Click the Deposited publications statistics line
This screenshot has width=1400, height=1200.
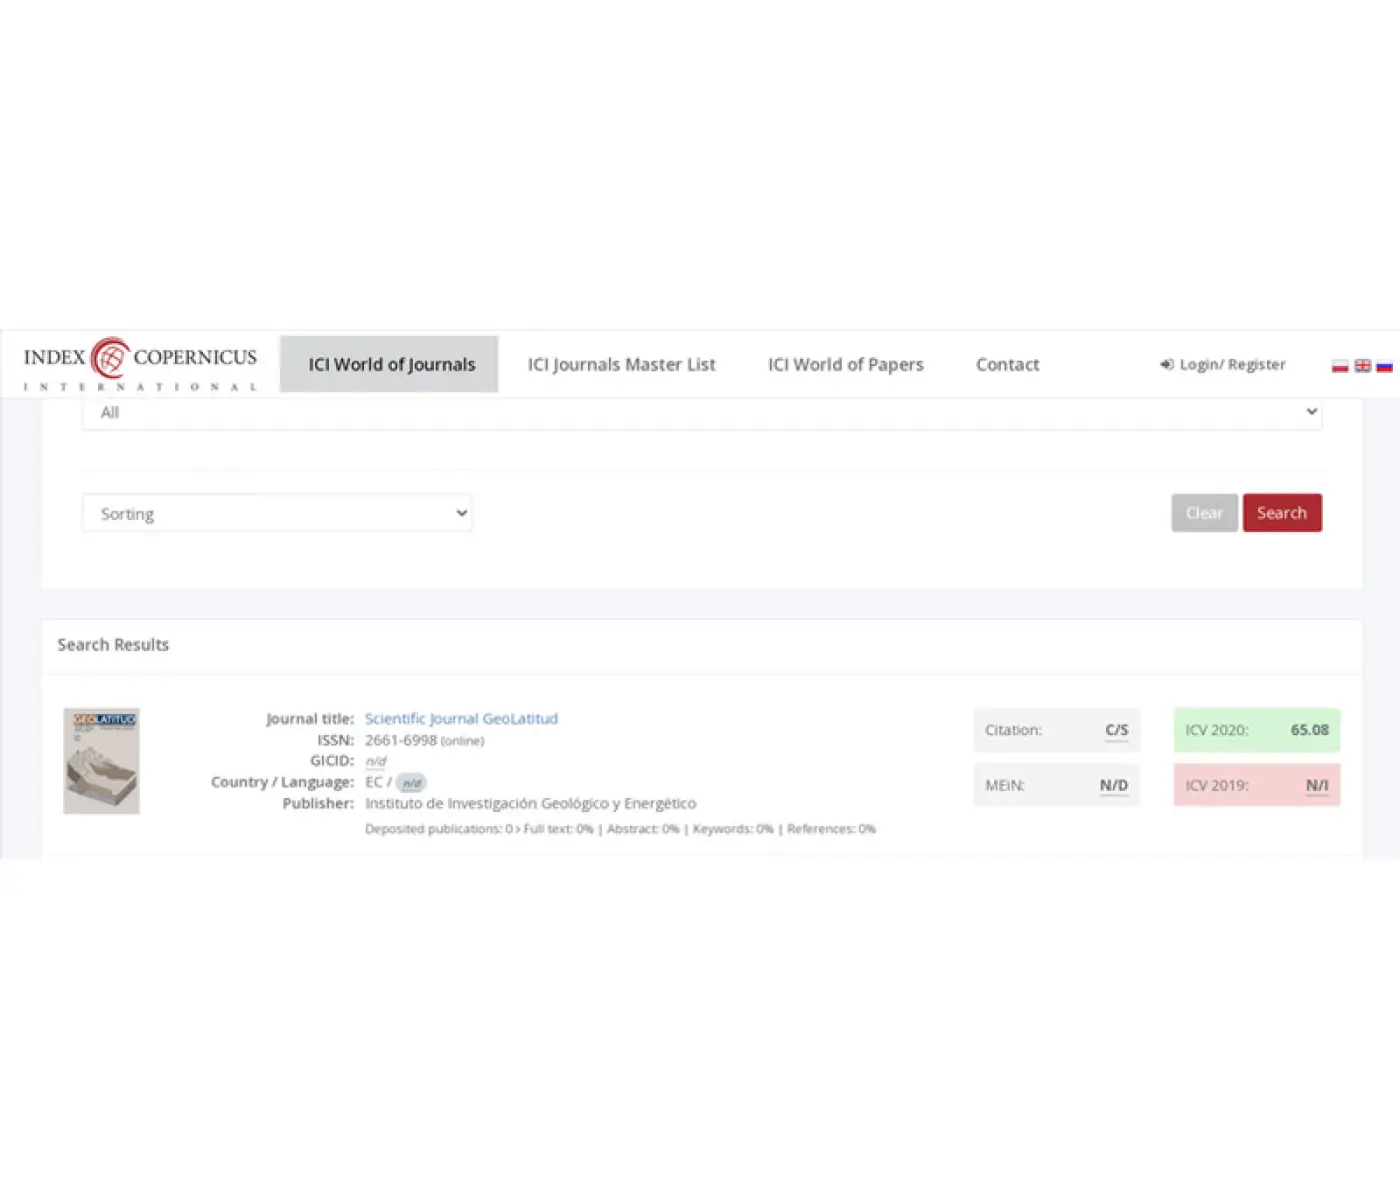620,829
